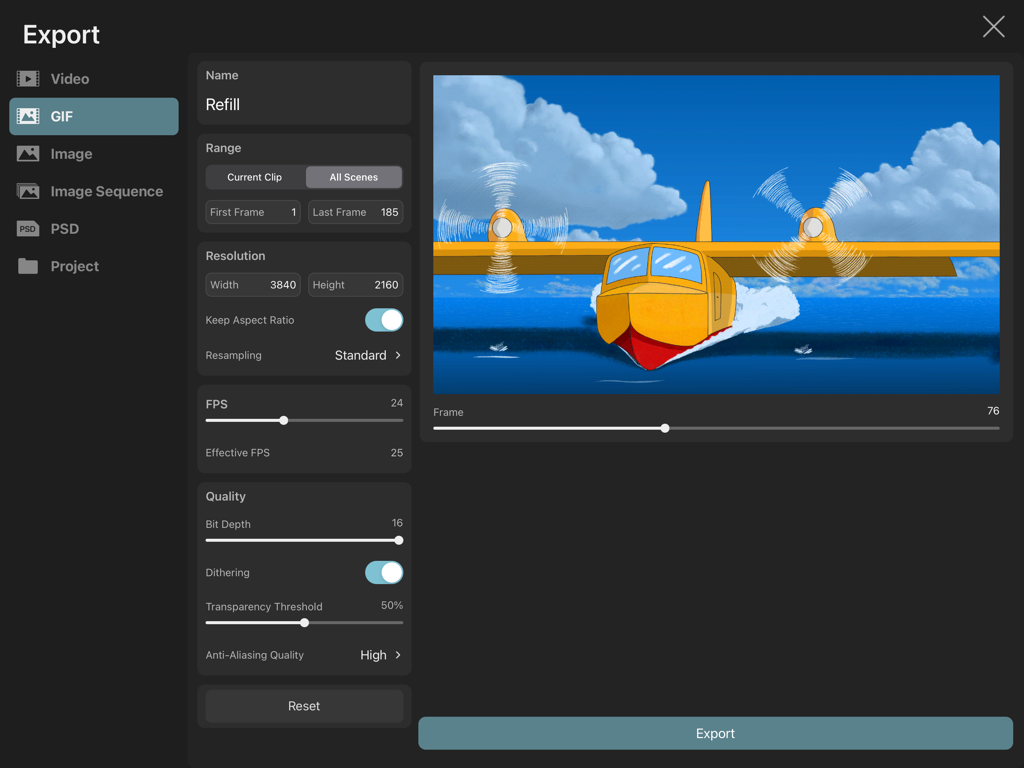Click the filmstrip icon beside Image Sequence
Image resolution: width=1024 pixels, height=768 pixels.
tap(30, 190)
